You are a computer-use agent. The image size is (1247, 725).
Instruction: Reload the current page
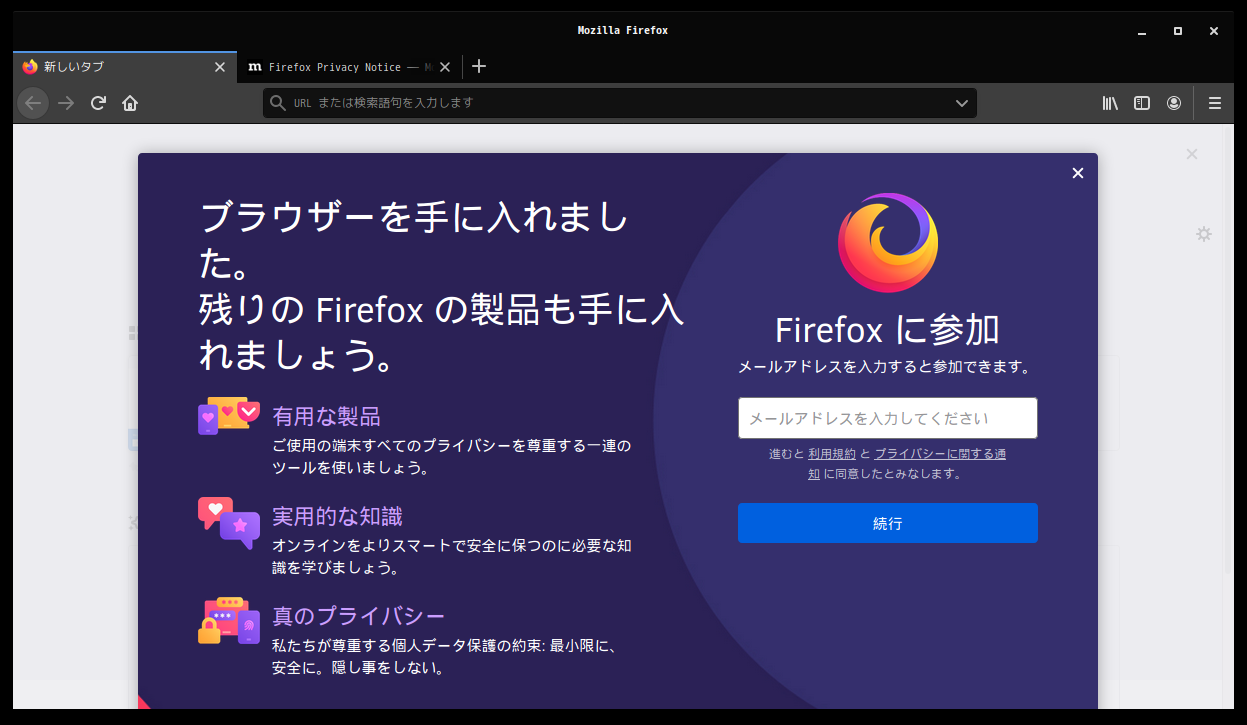tap(98, 103)
